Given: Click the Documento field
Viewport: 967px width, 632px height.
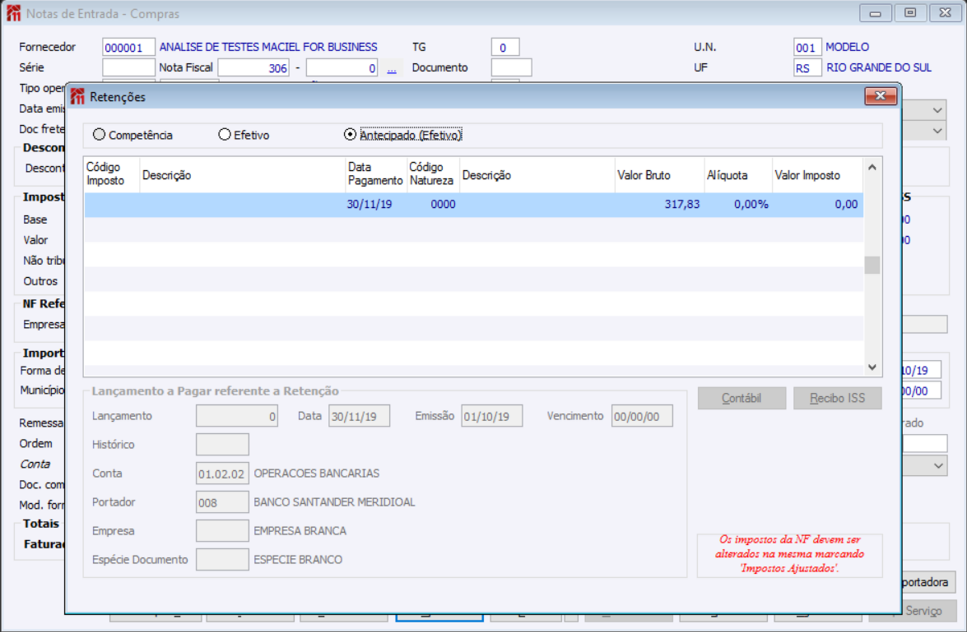Looking at the screenshot, I should pos(511,67).
